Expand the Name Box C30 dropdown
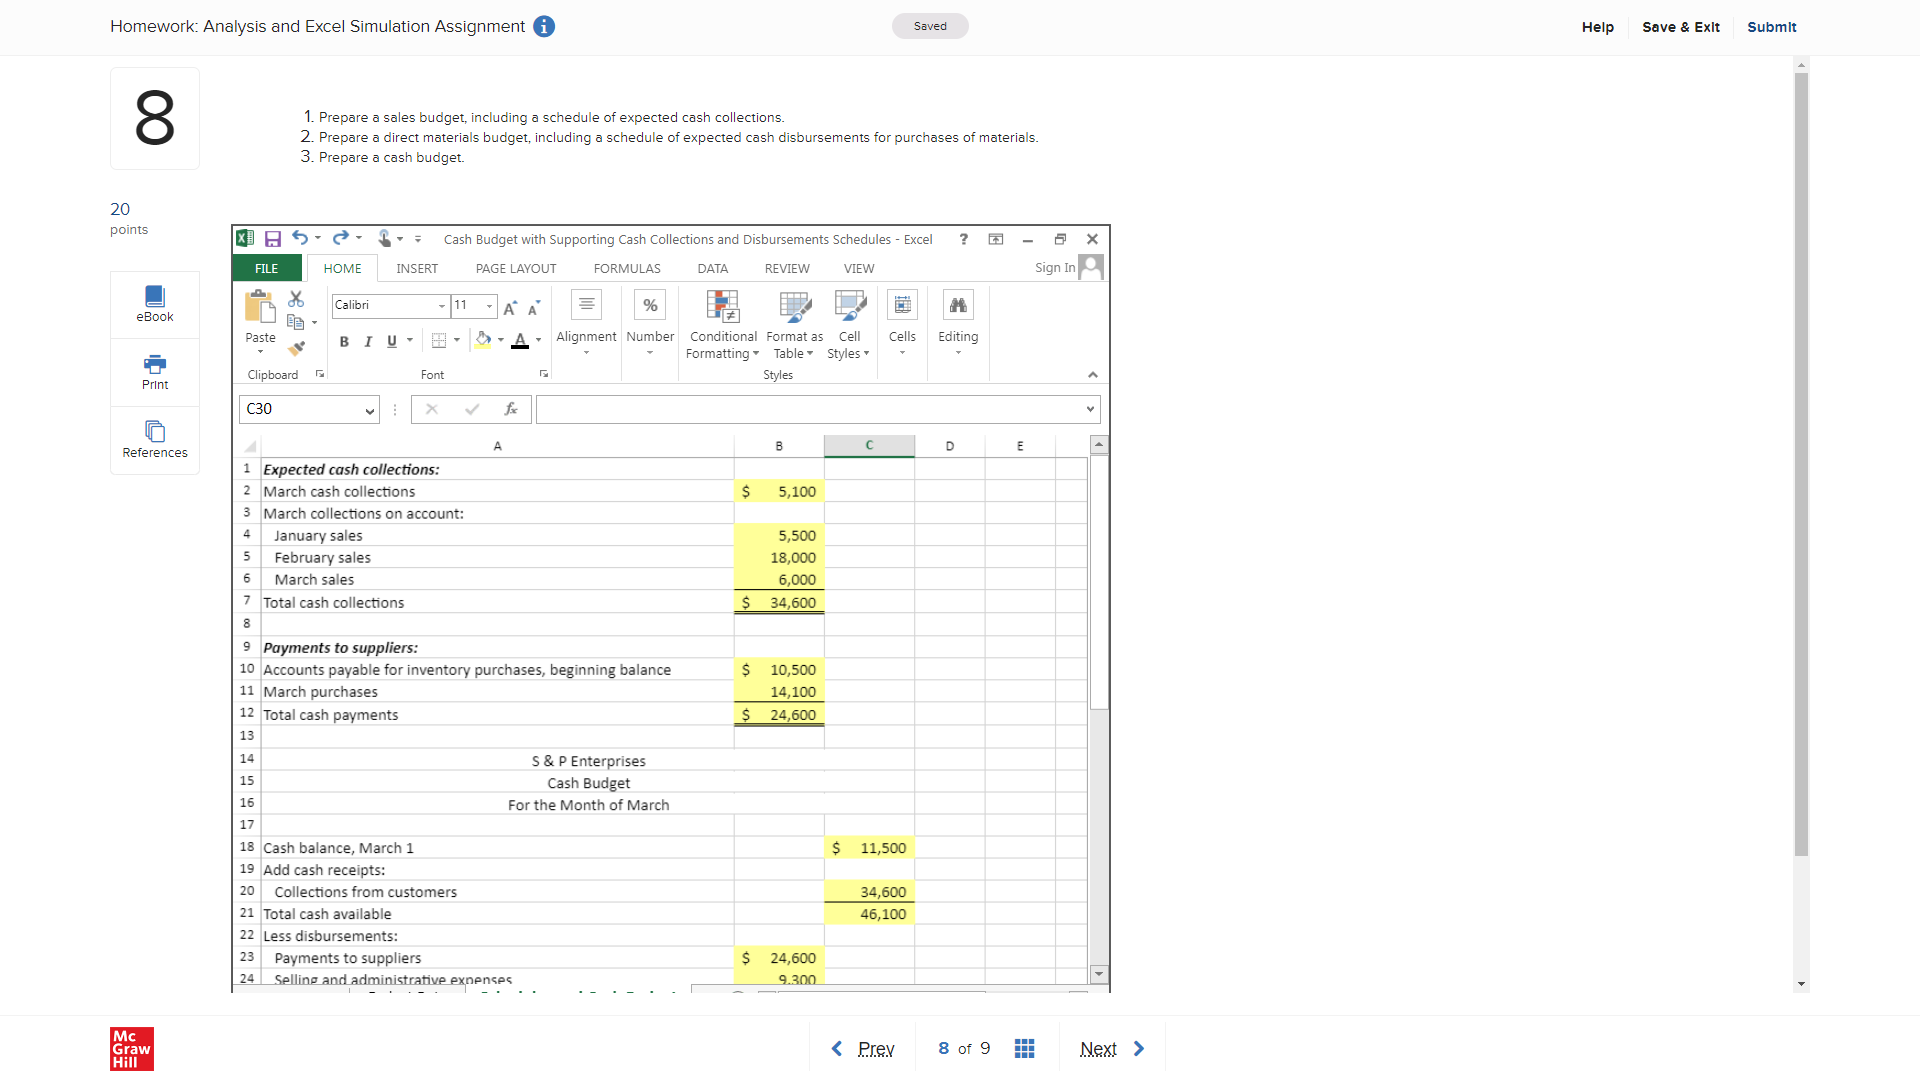1920x1080 pixels. pos(369,410)
